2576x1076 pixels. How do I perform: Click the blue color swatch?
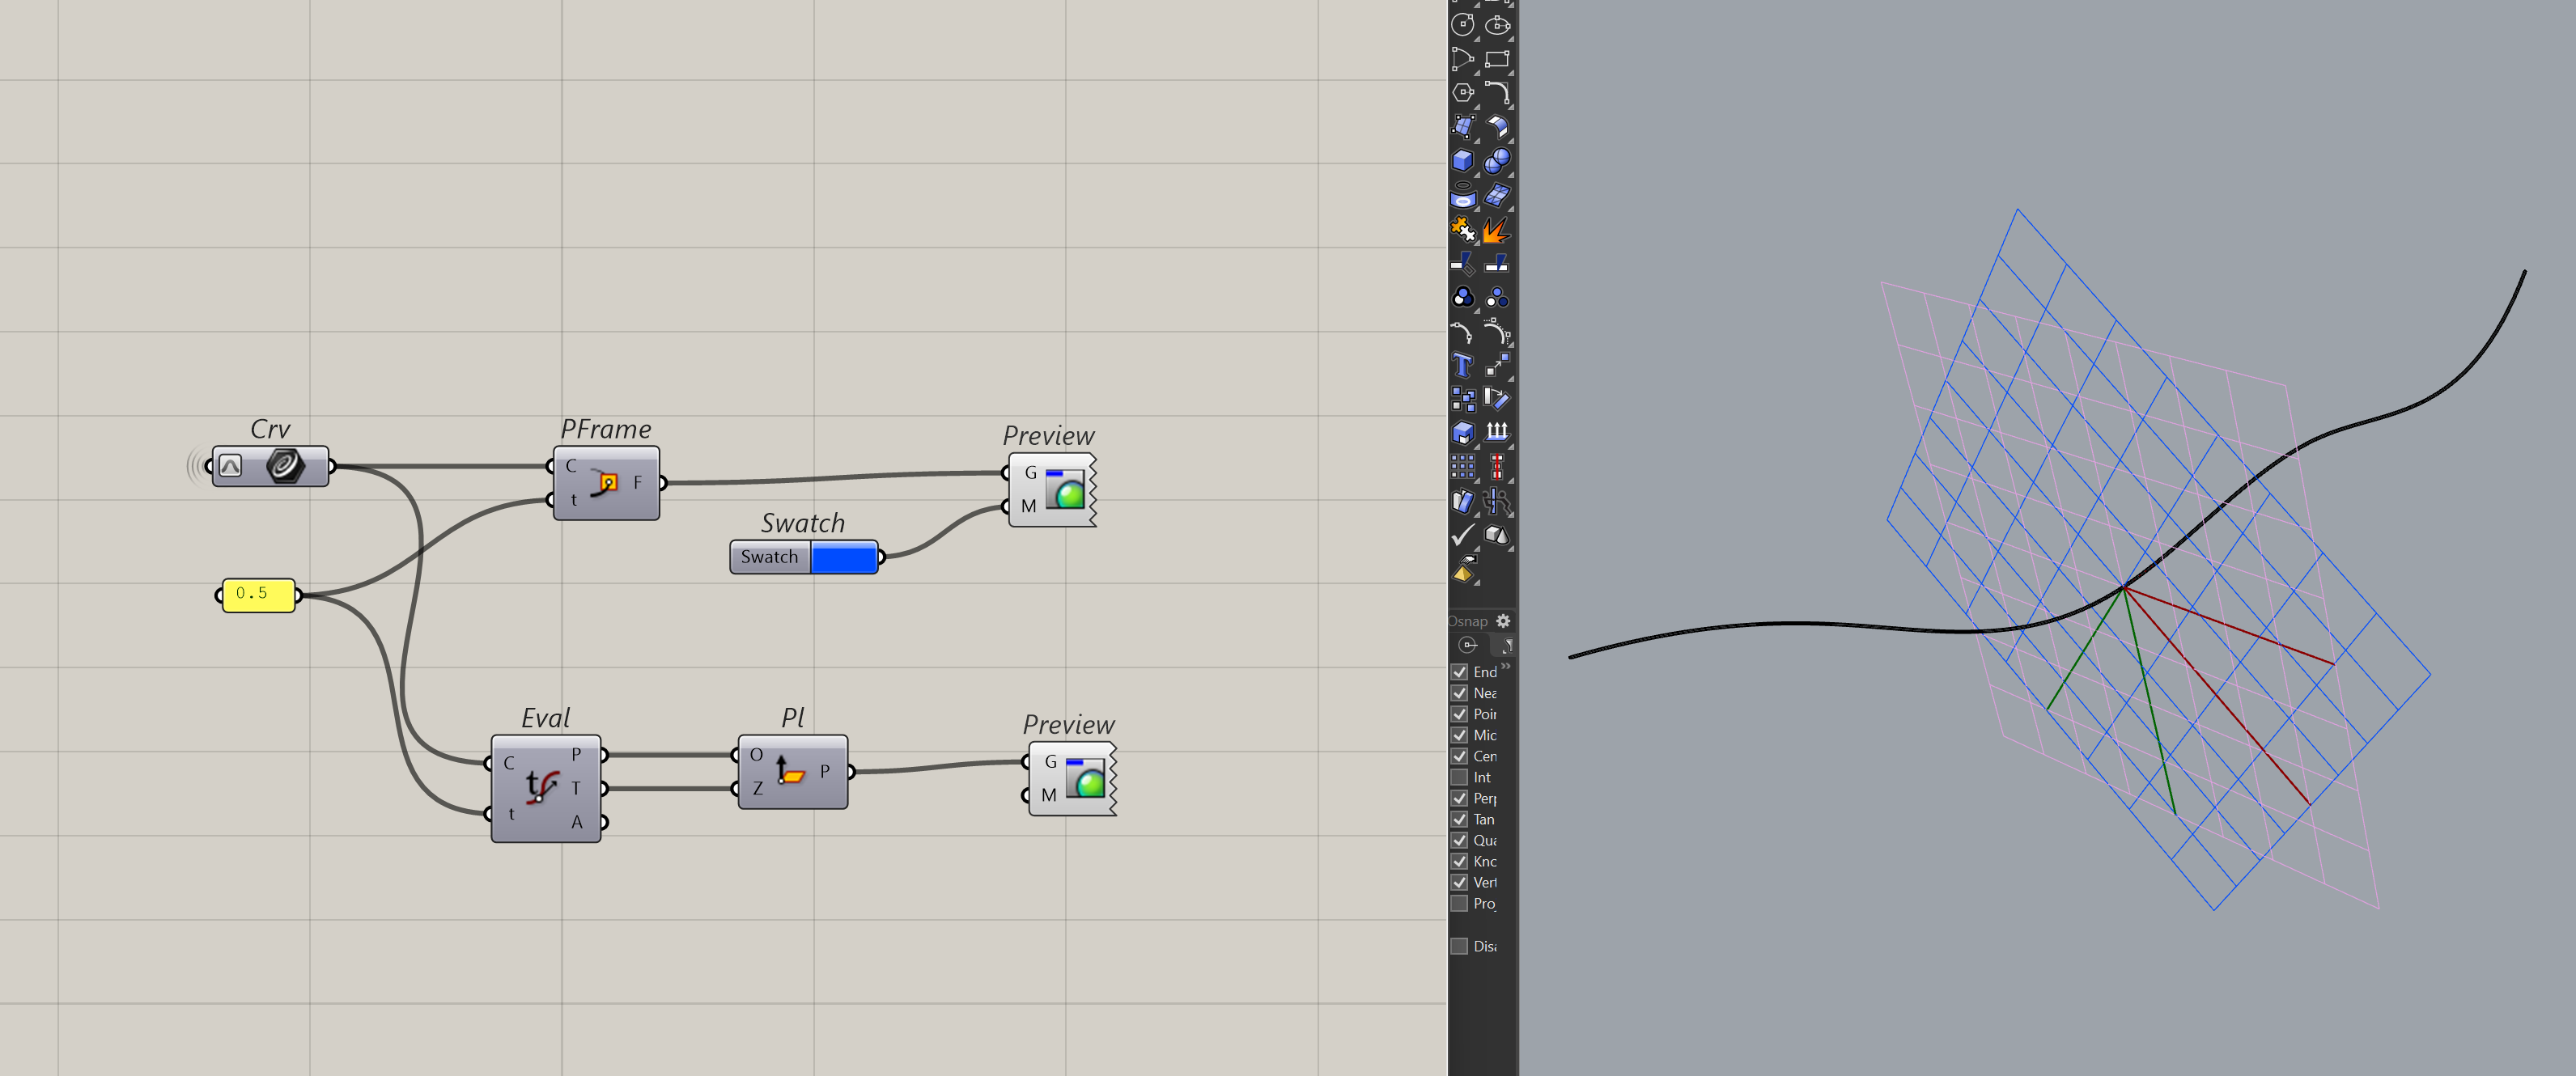pos(844,557)
